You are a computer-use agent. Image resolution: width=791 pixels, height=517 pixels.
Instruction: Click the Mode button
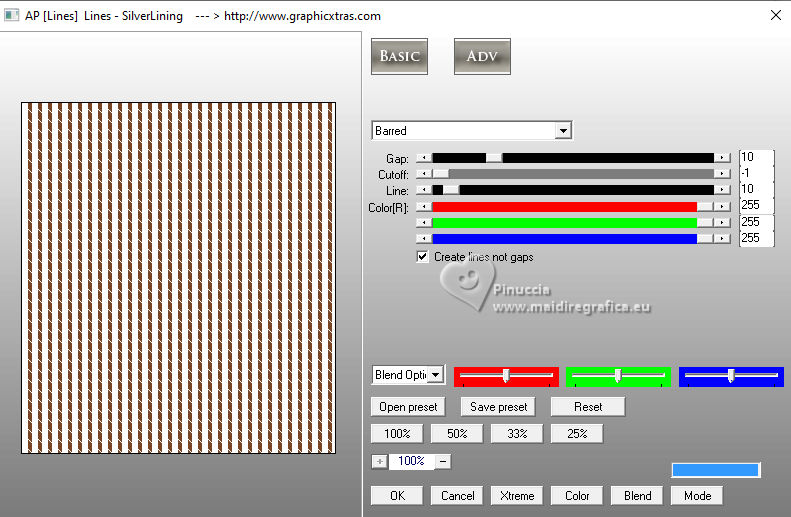click(x=697, y=496)
